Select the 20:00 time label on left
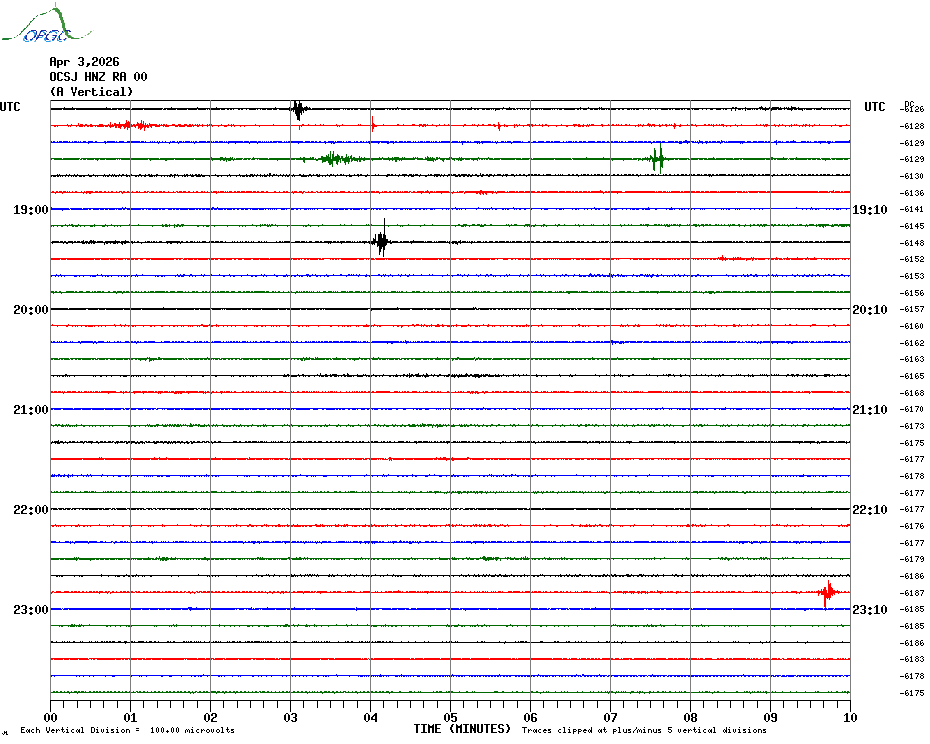 [30, 310]
